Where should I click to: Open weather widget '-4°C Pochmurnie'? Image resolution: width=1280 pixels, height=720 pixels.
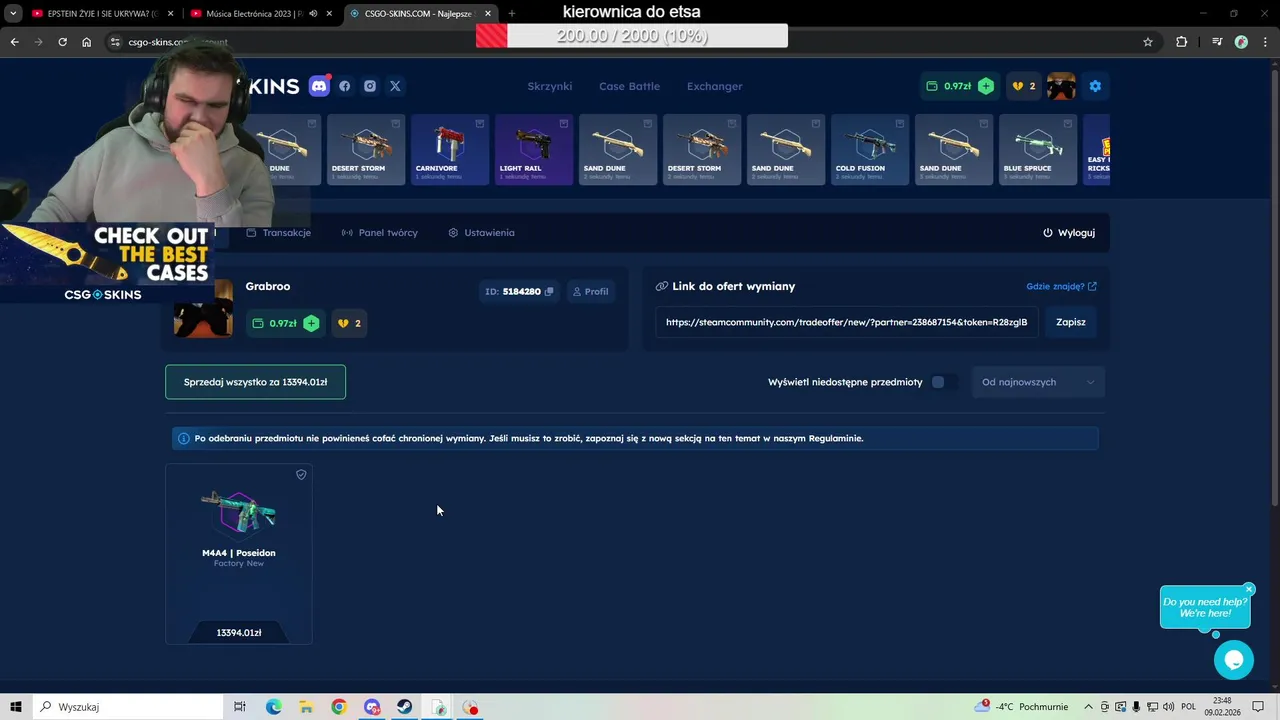(1022, 707)
